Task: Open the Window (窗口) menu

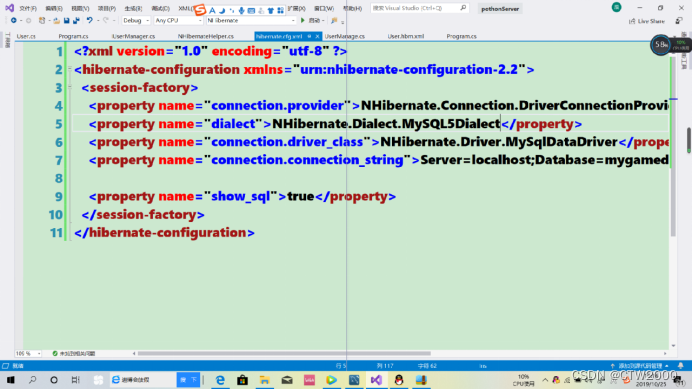Action: tap(324, 8)
